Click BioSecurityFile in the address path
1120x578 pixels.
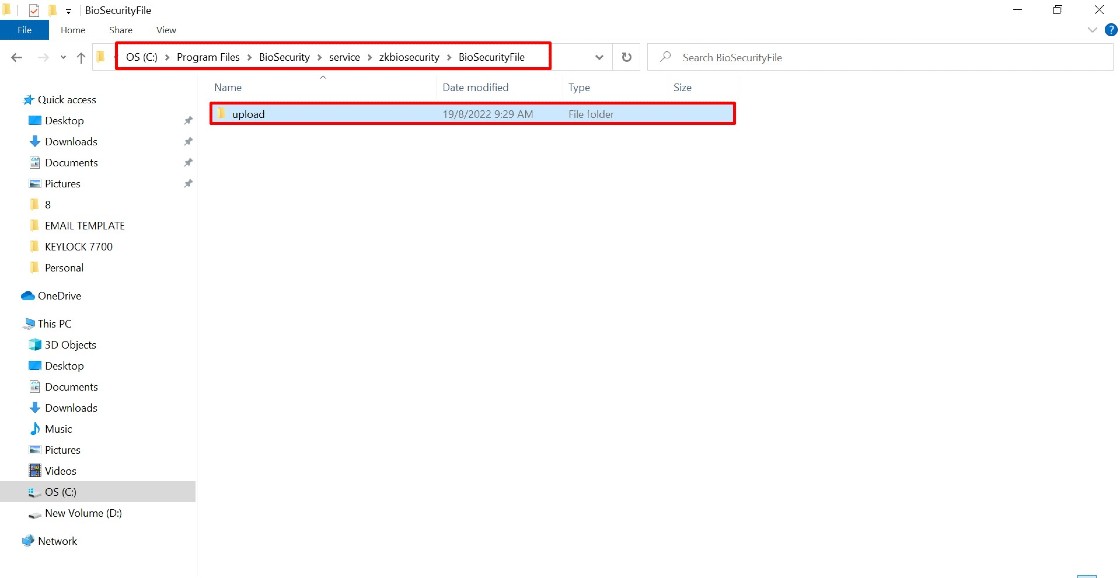click(x=491, y=57)
